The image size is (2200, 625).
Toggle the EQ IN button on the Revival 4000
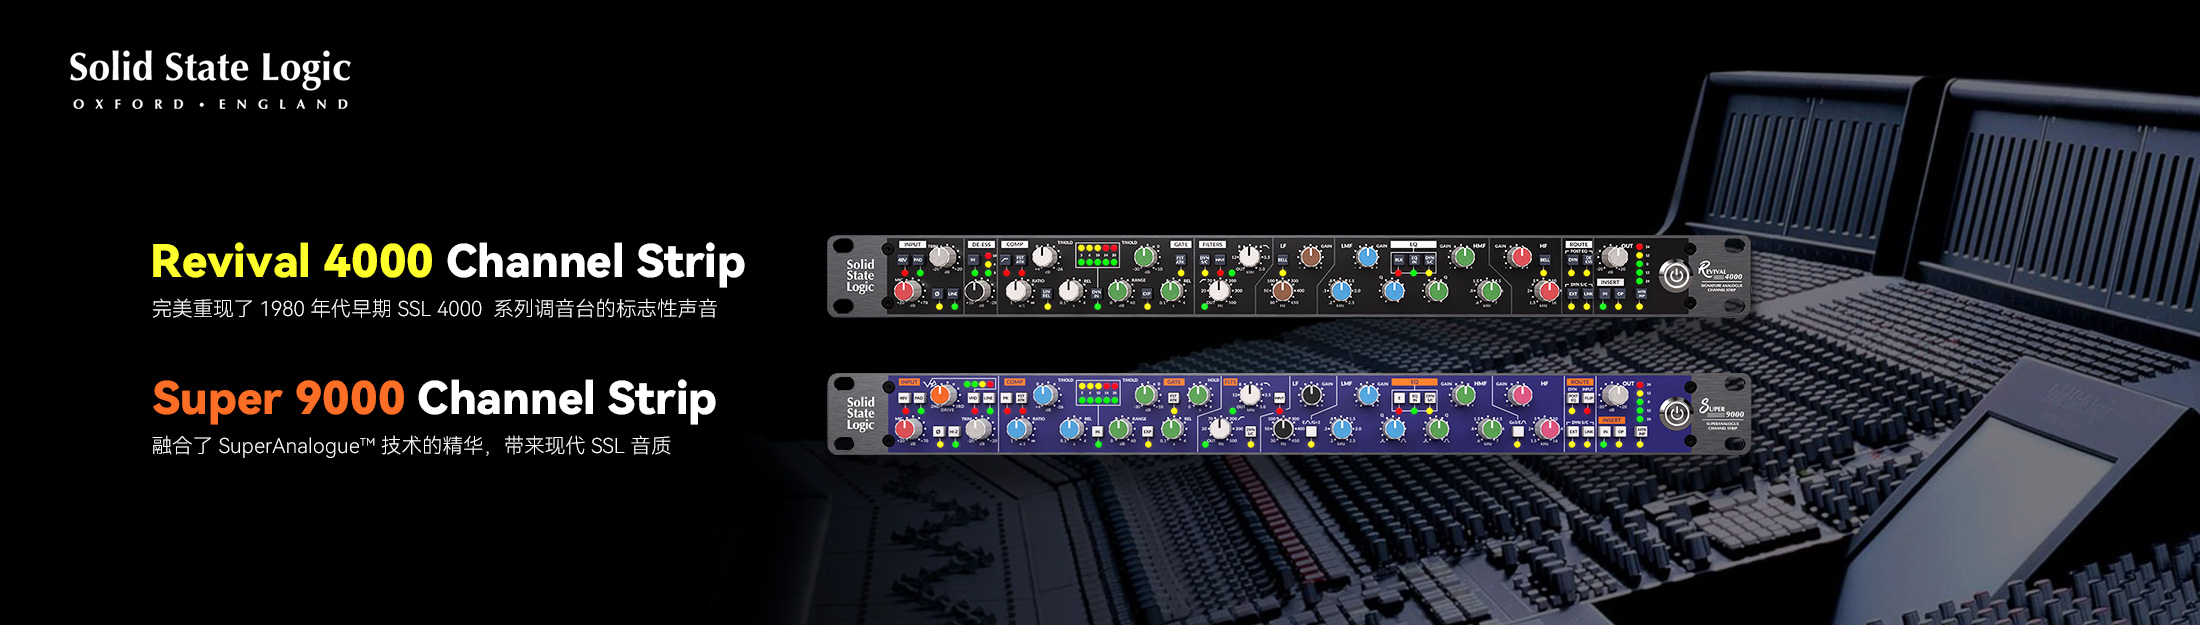pyautogui.click(x=1414, y=260)
